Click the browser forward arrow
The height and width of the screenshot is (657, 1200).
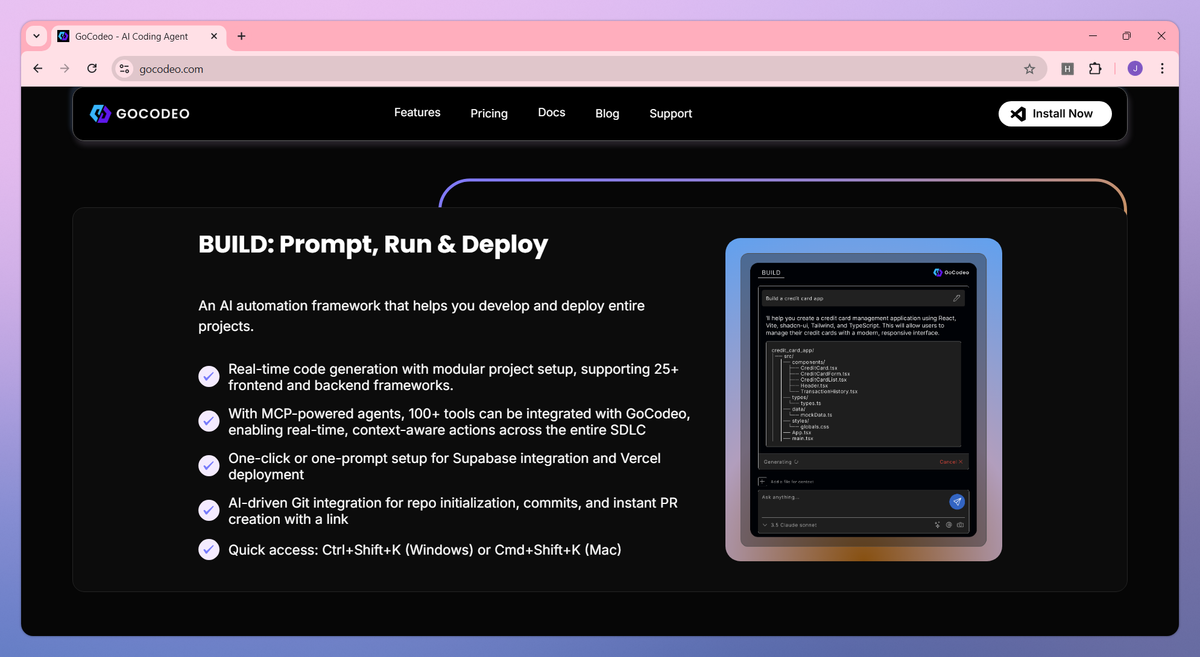pos(65,69)
